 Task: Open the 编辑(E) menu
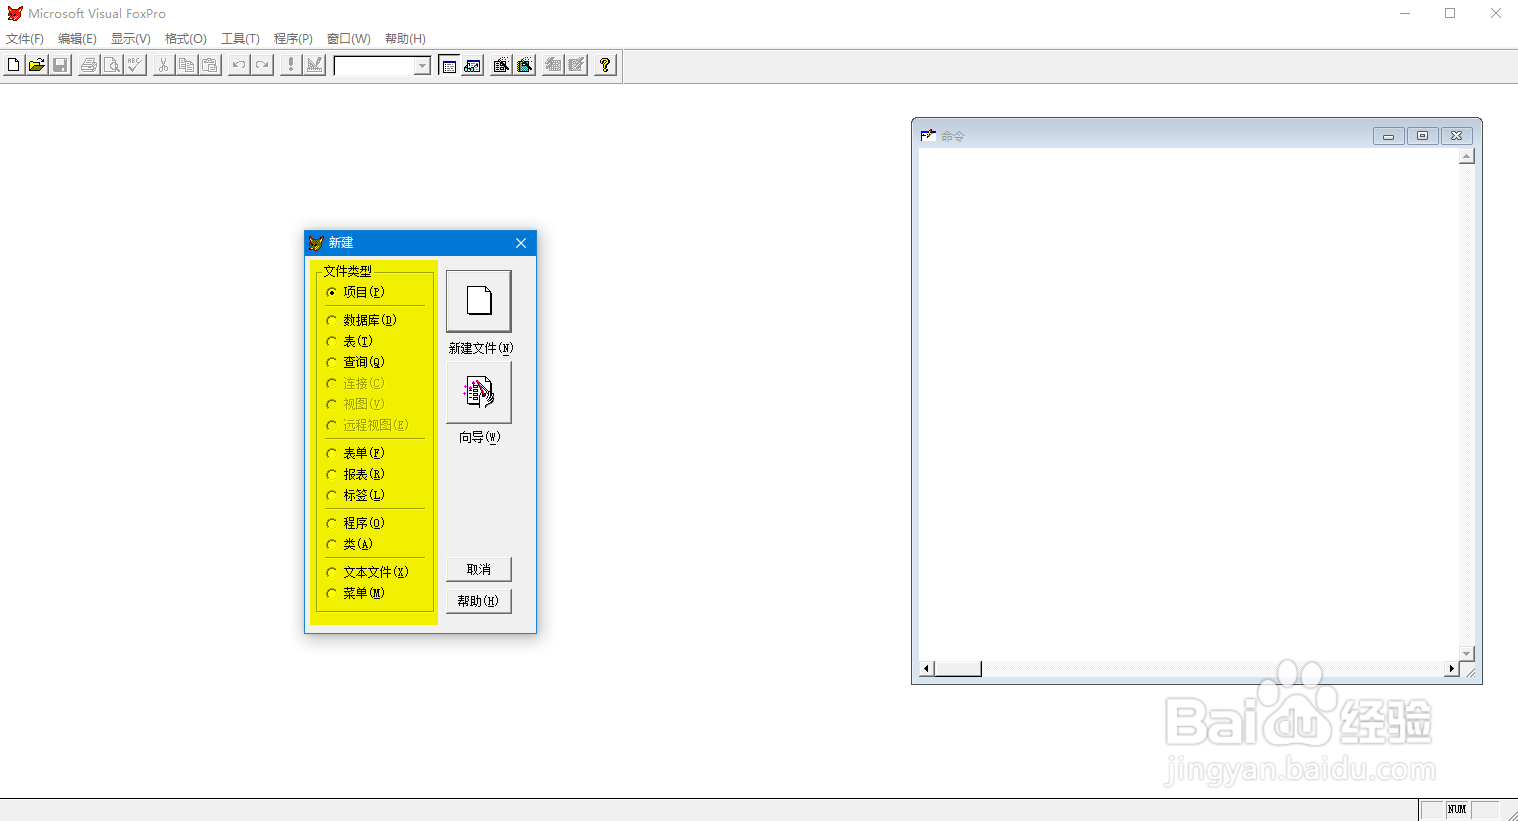pyautogui.click(x=77, y=39)
